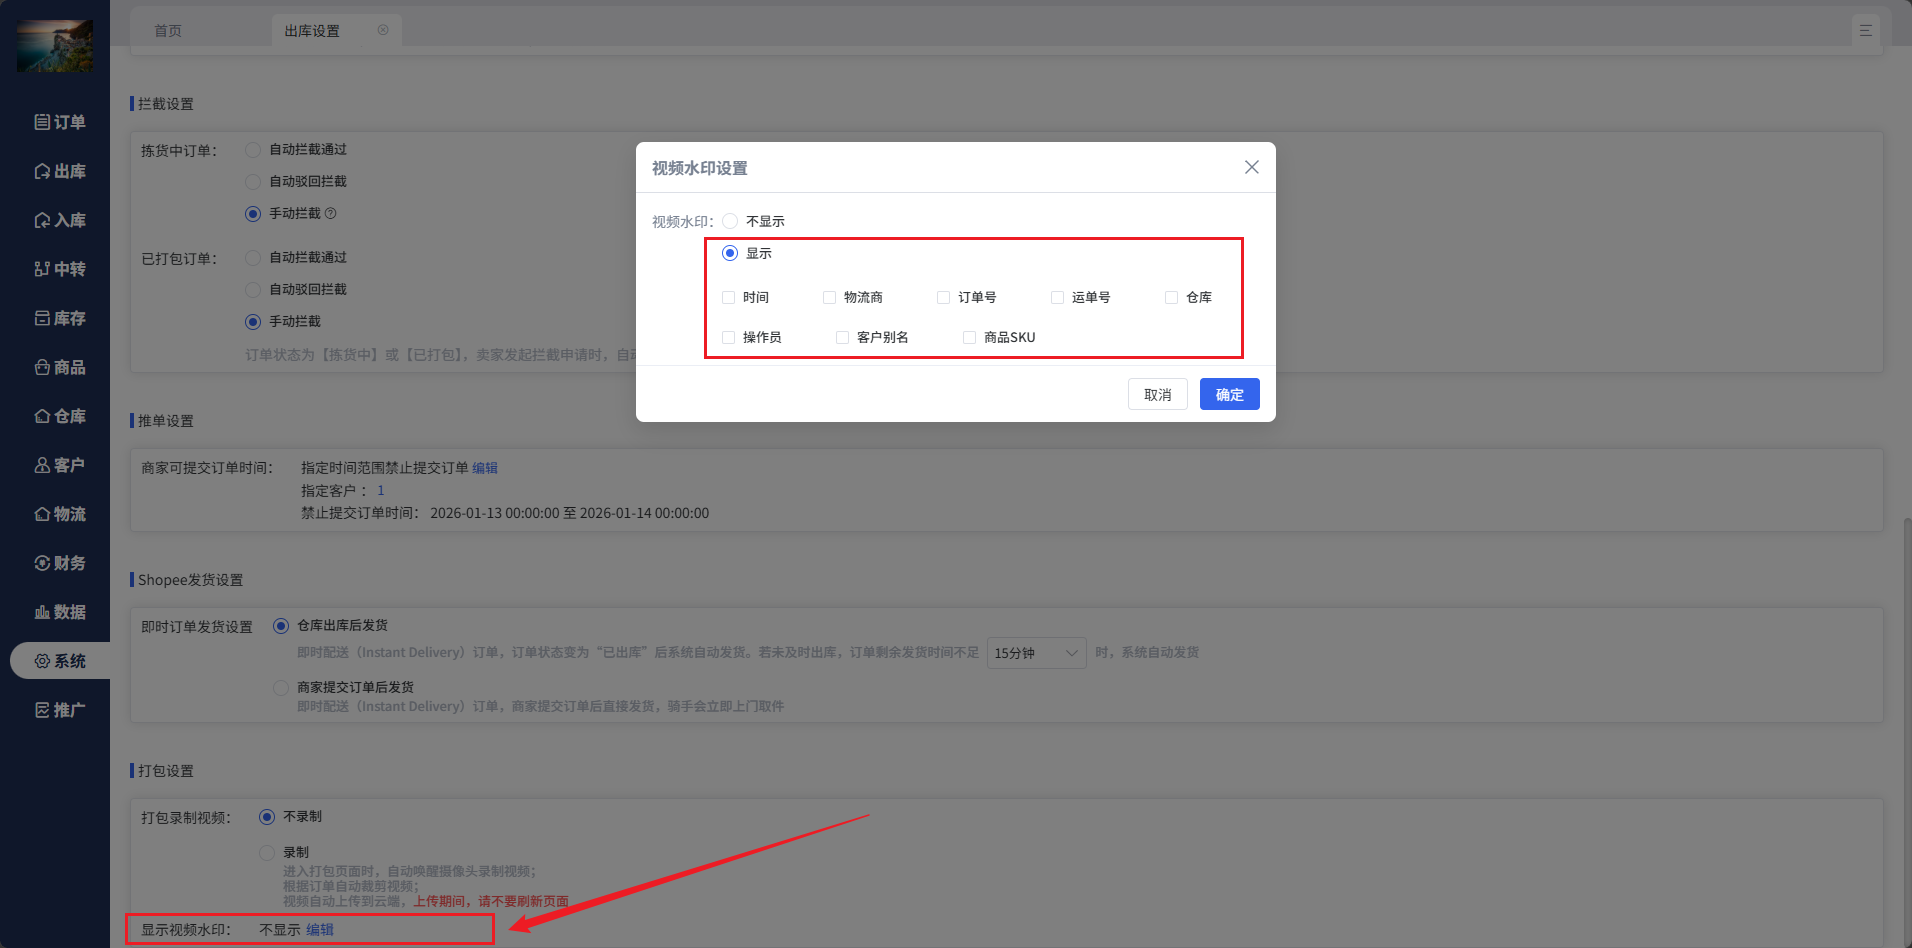Close the 视频水印设置 dialog
The width and height of the screenshot is (1912, 948).
coord(1252,167)
